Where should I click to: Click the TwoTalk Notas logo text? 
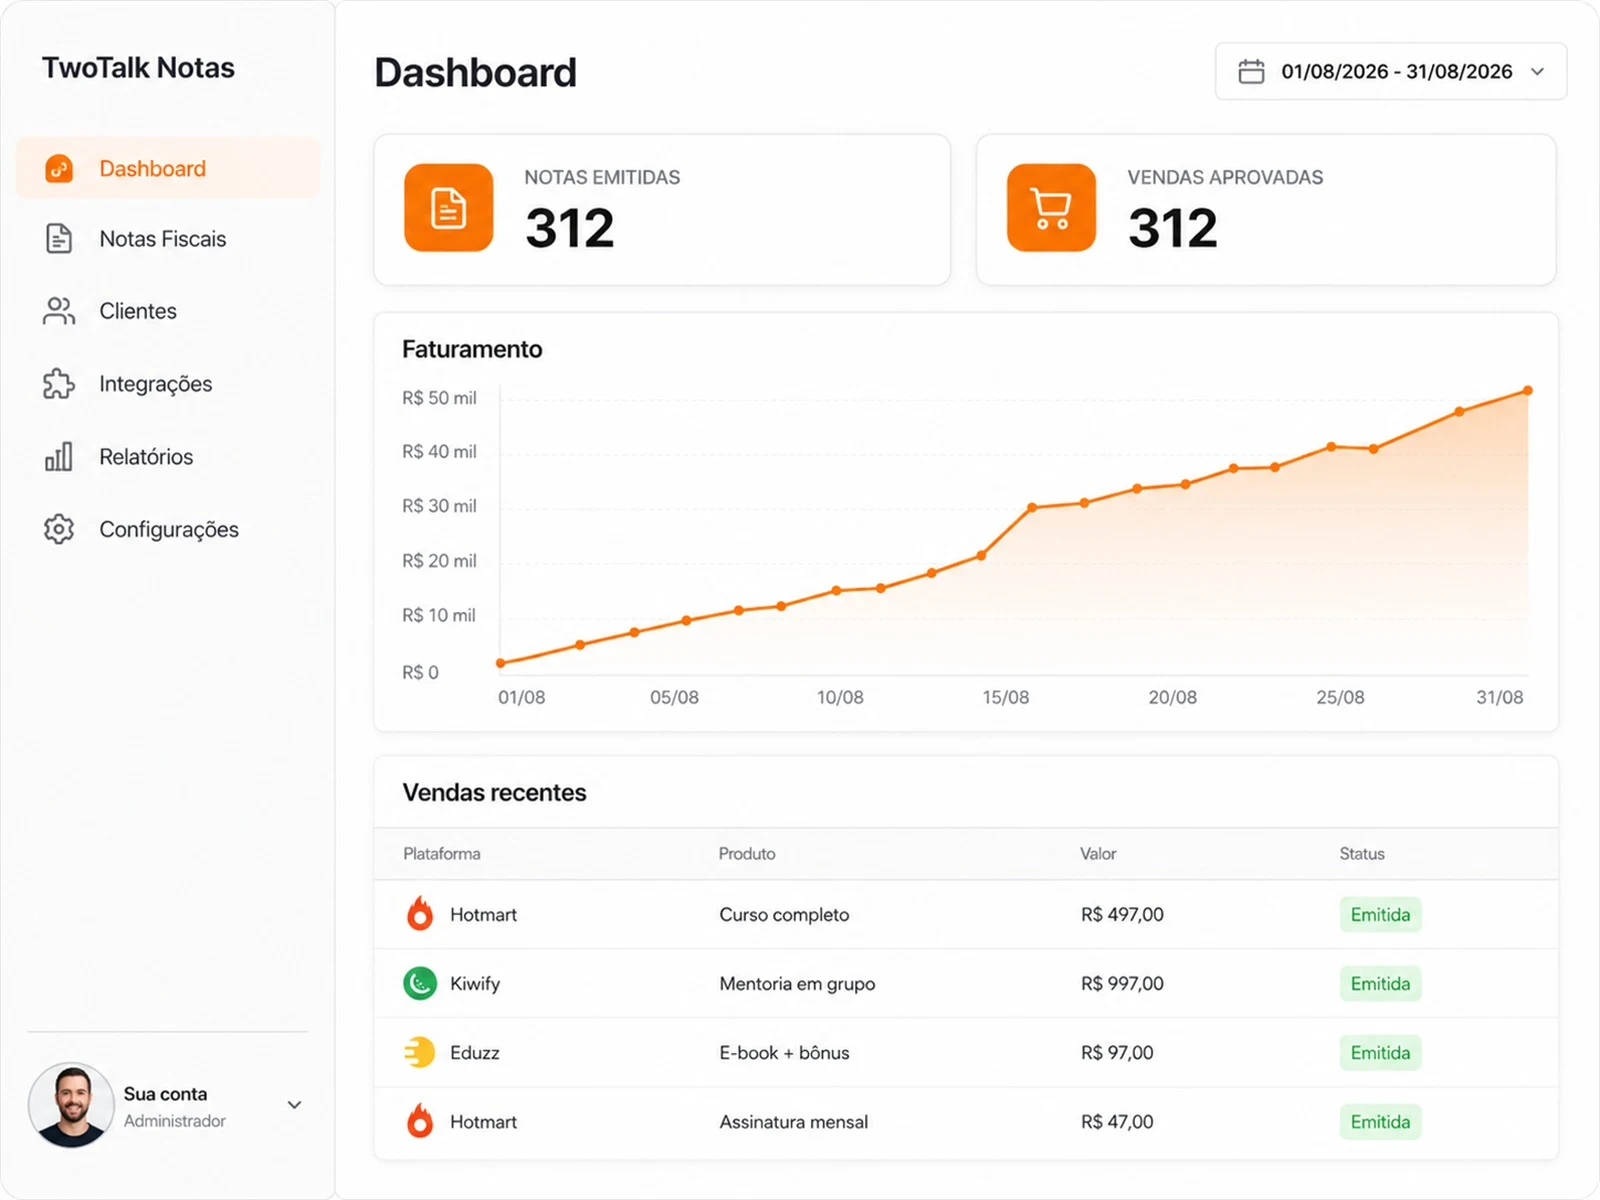tap(138, 68)
